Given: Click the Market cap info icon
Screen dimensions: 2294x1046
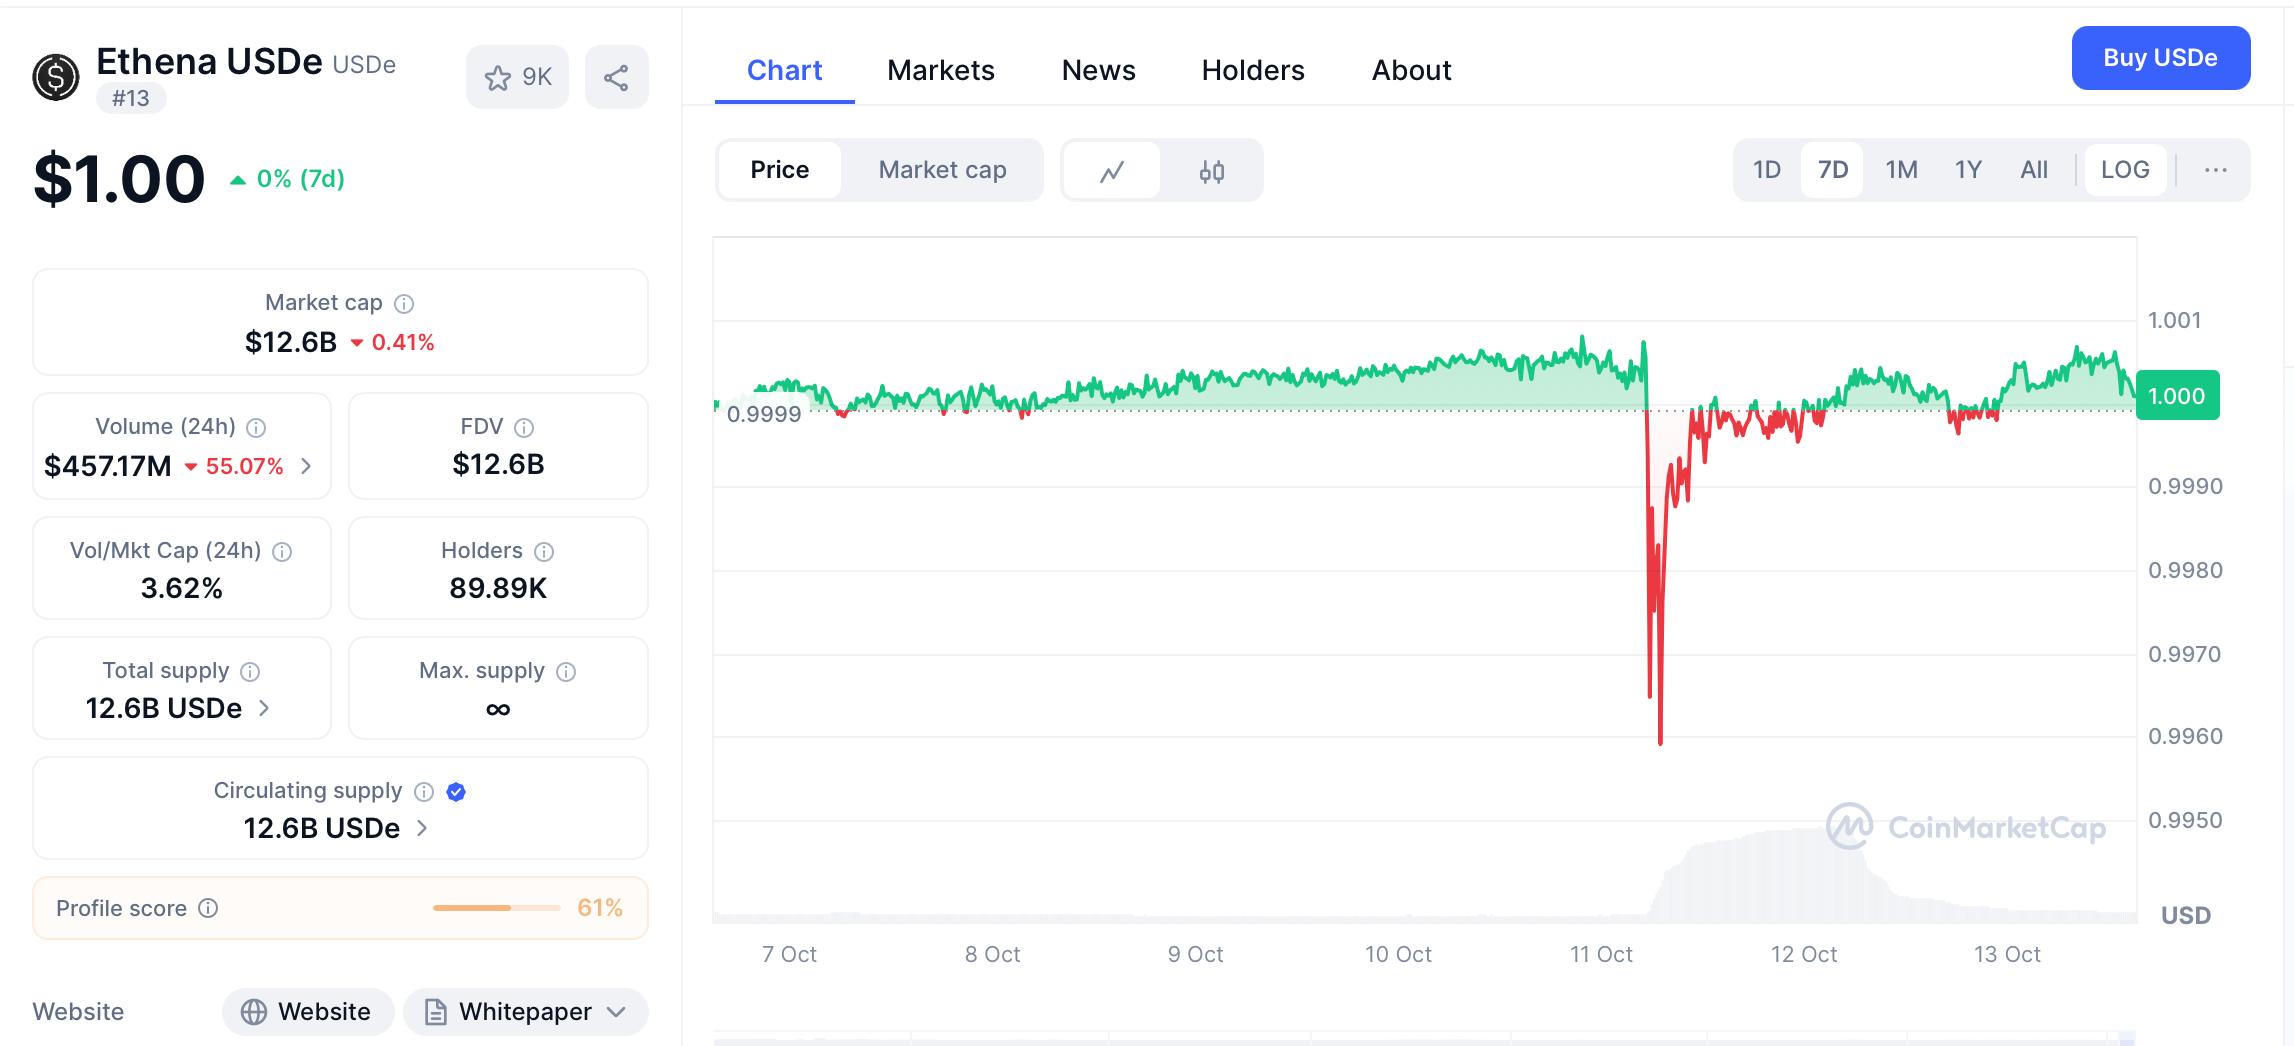Looking at the screenshot, I should [x=404, y=303].
